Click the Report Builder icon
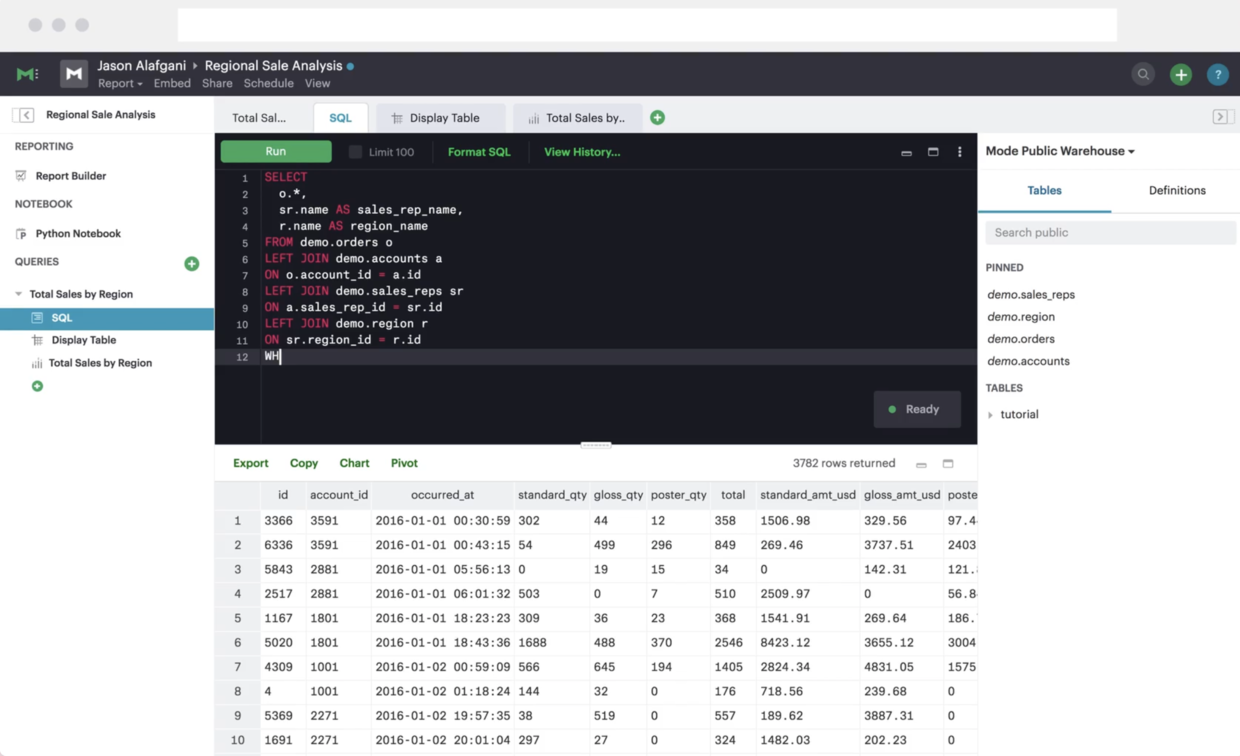Image resolution: width=1240 pixels, height=756 pixels. click(21, 176)
